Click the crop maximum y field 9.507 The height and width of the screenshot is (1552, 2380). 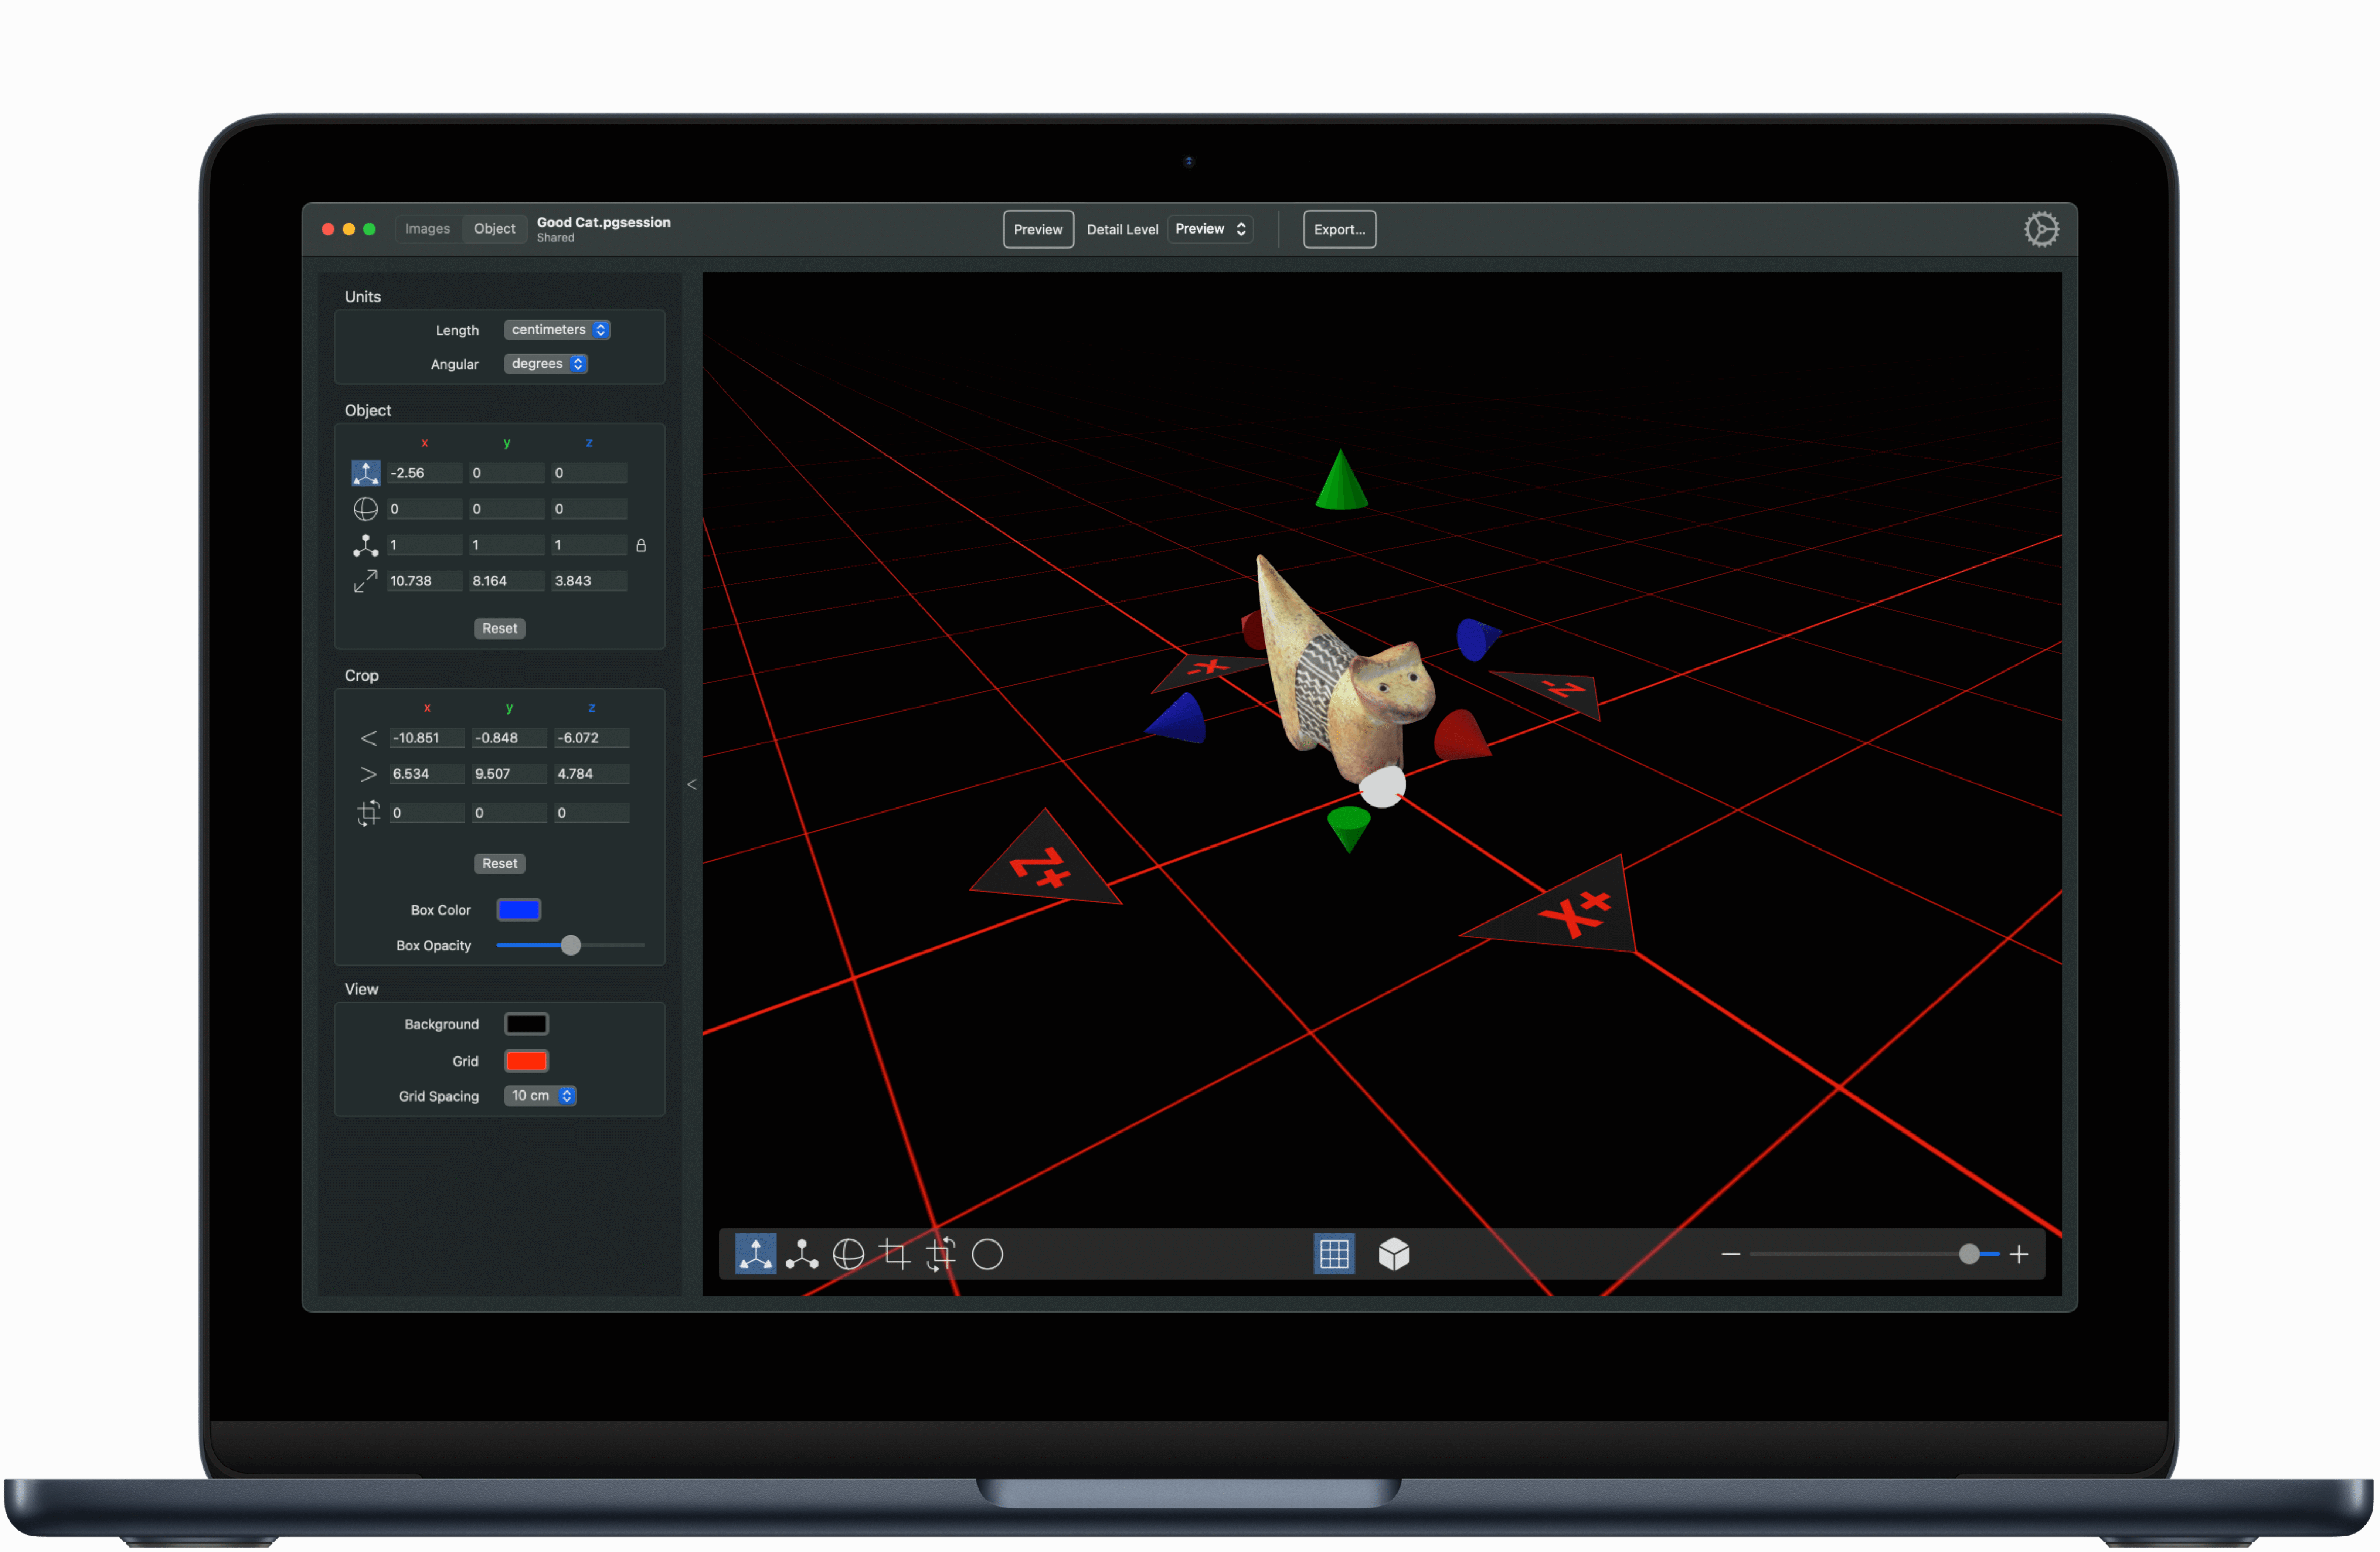coord(509,774)
